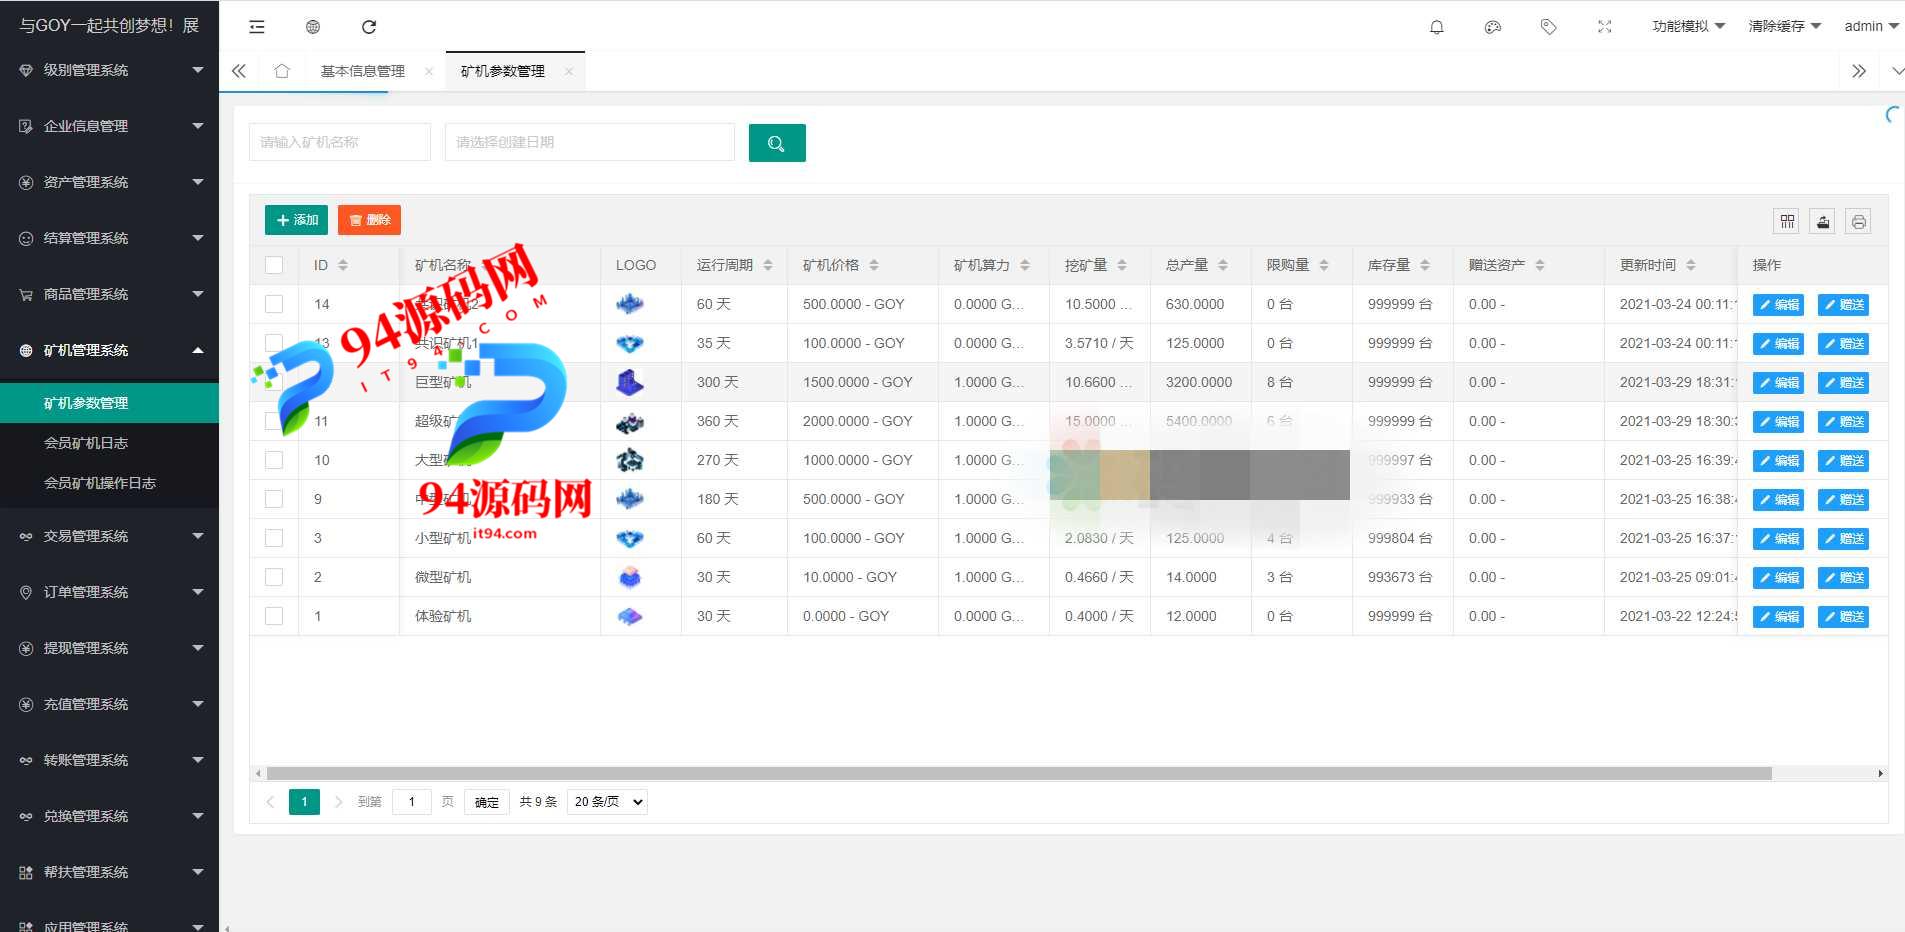Check the 微型矿机 row checkbox
Image resolution: width=1905 pixels, height=932 pixels.
click(x=274, y=577)
